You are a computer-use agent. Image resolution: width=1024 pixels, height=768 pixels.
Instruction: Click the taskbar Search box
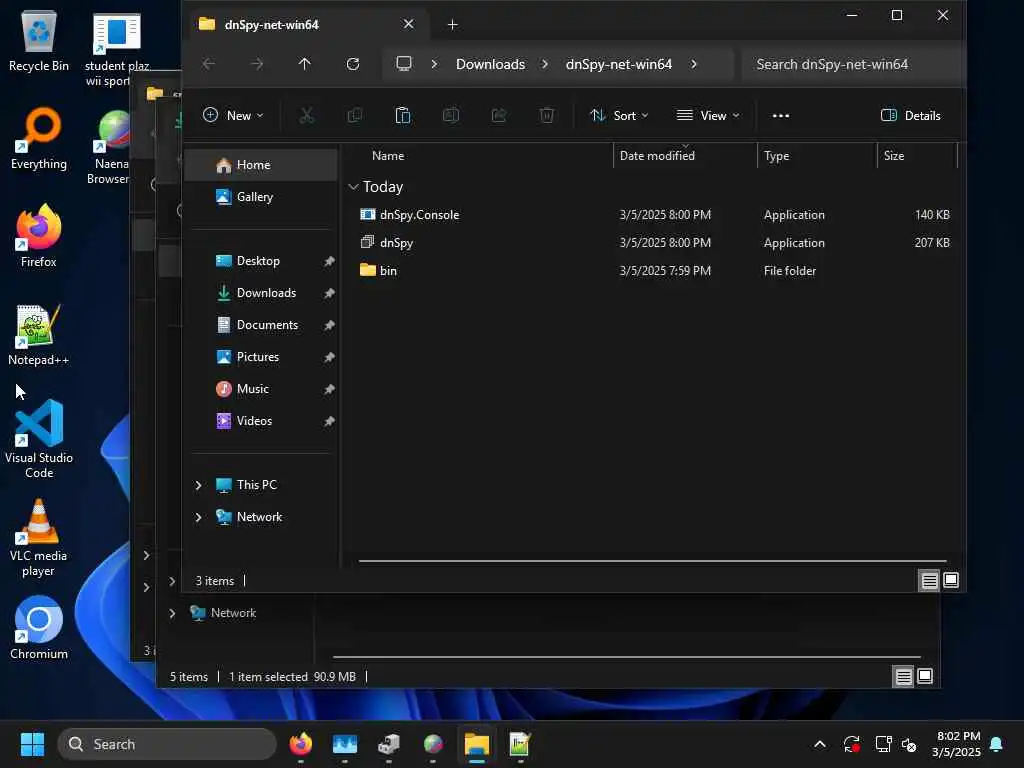(167, 744)
